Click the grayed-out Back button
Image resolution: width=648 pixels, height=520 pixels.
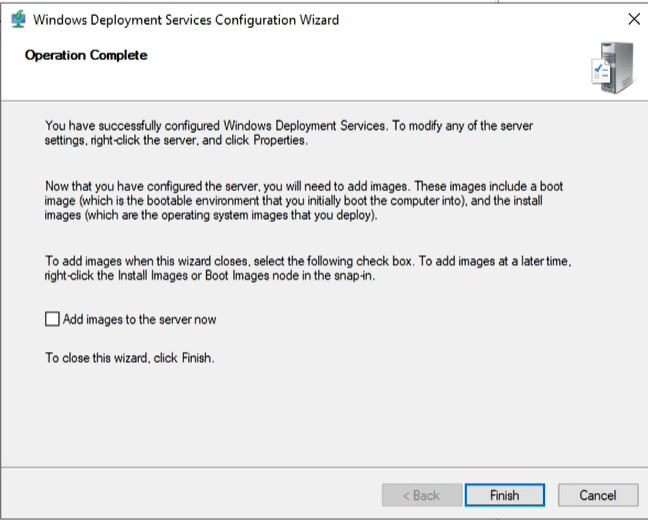420,495
